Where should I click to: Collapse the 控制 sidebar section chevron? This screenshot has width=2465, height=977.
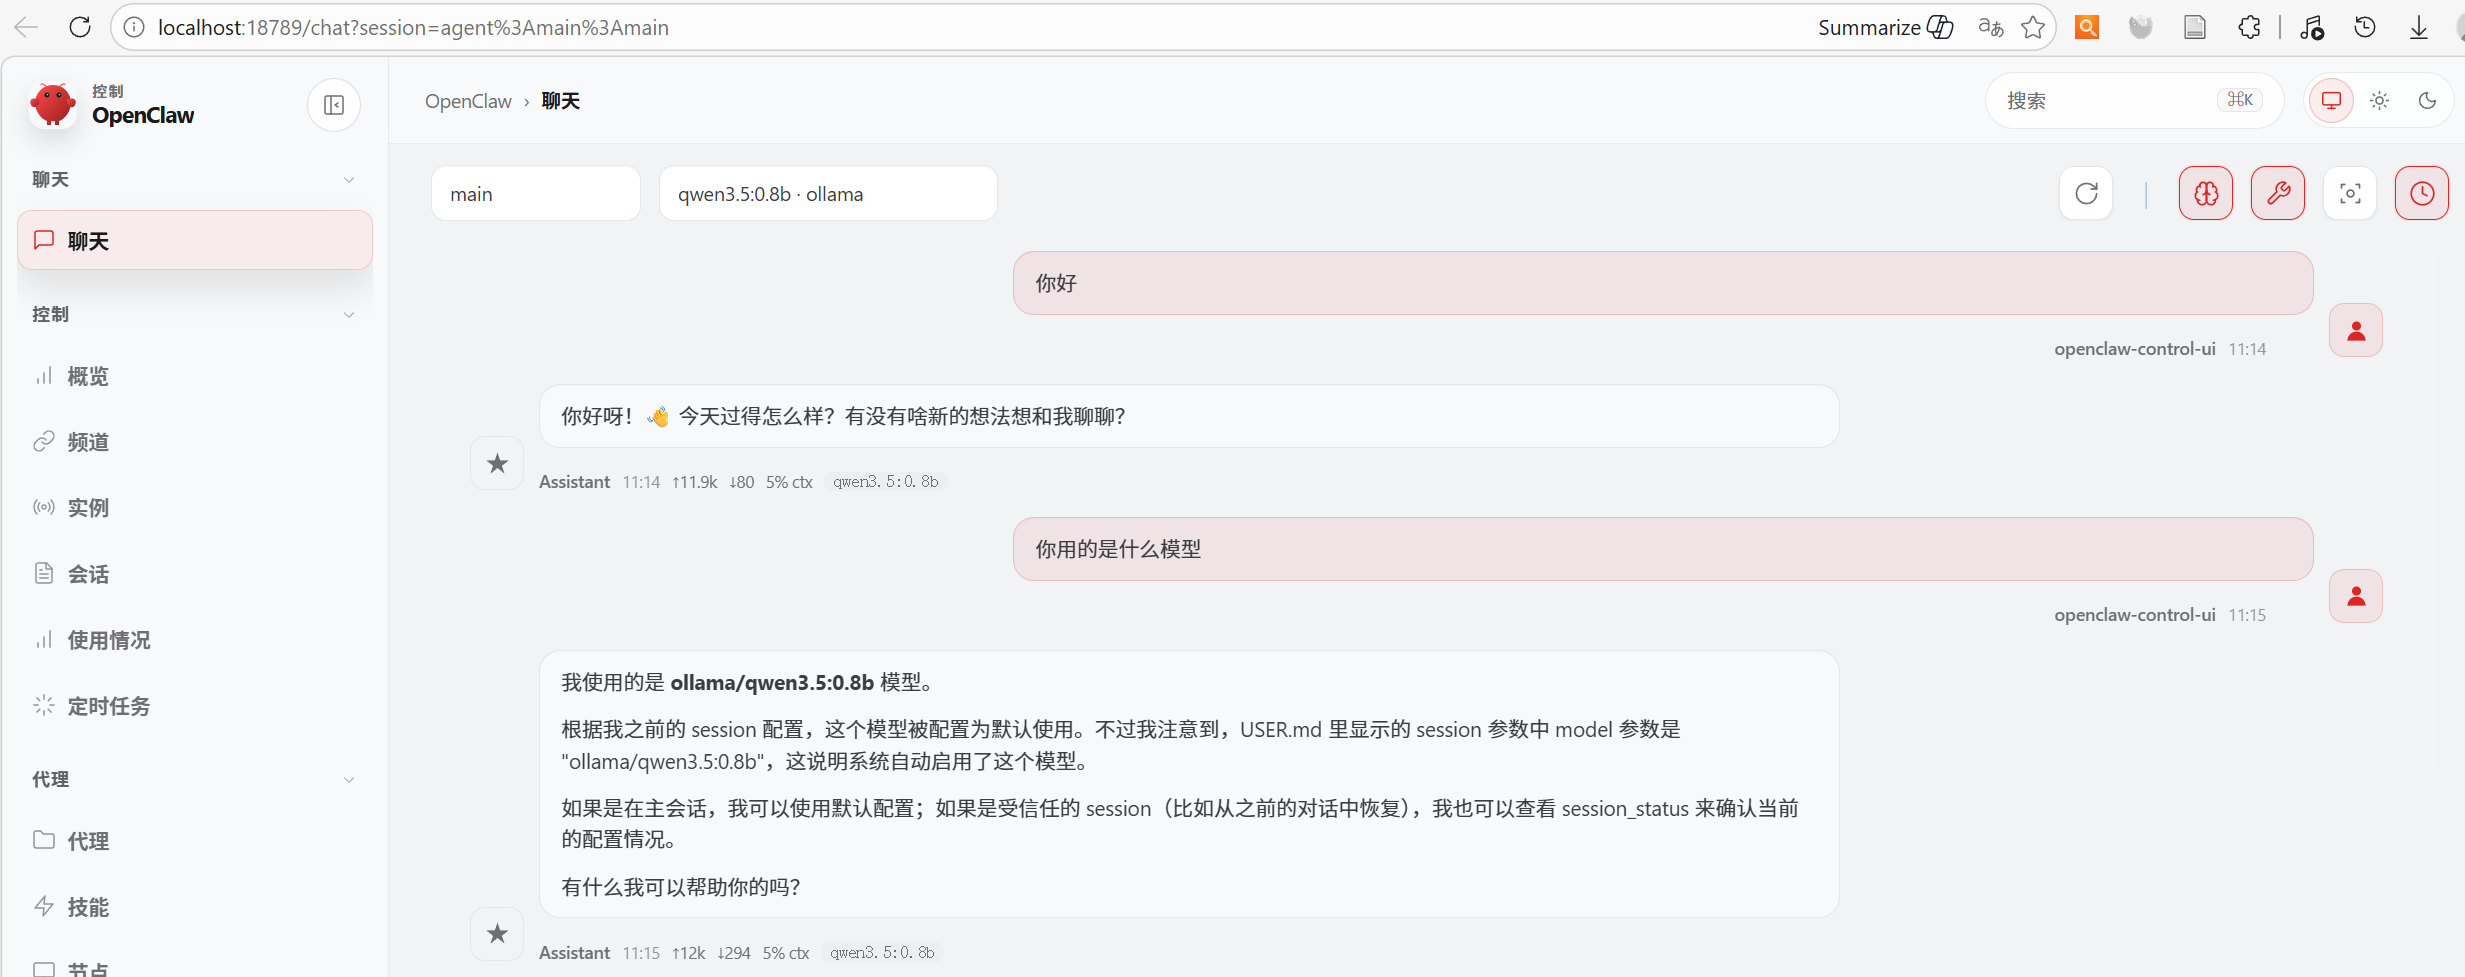click(349, 314)
